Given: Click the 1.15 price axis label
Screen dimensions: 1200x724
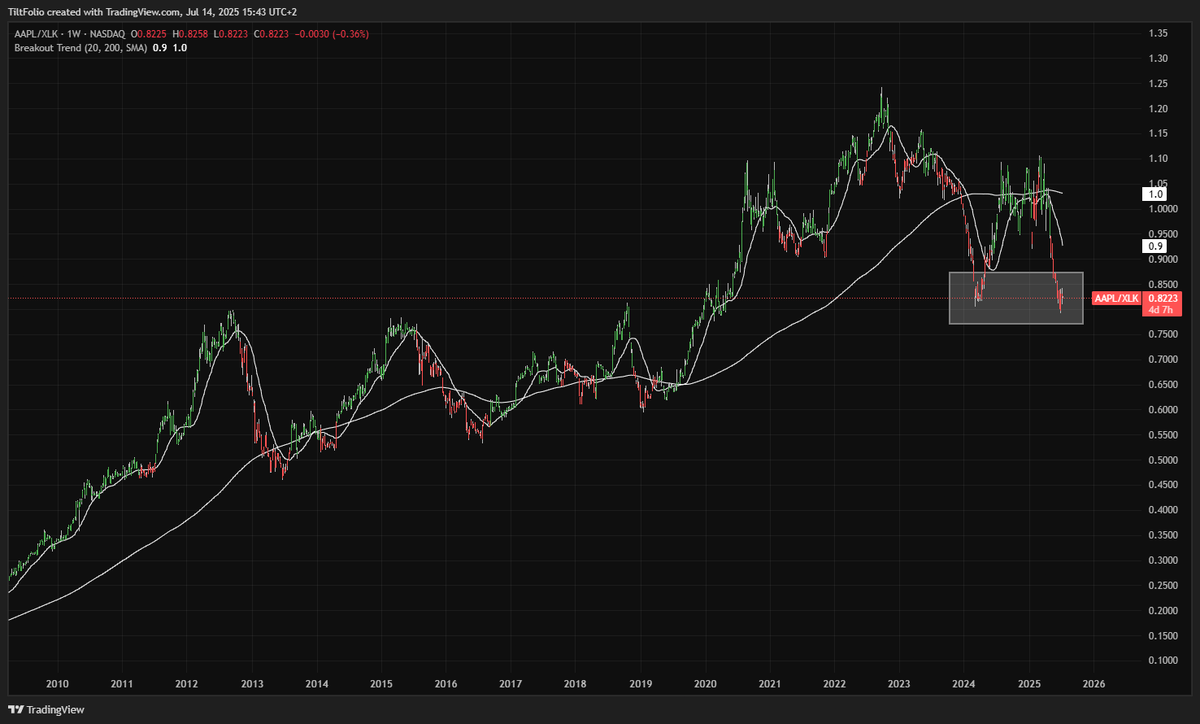Looking at the screenshot, I should click(1157, 134).
